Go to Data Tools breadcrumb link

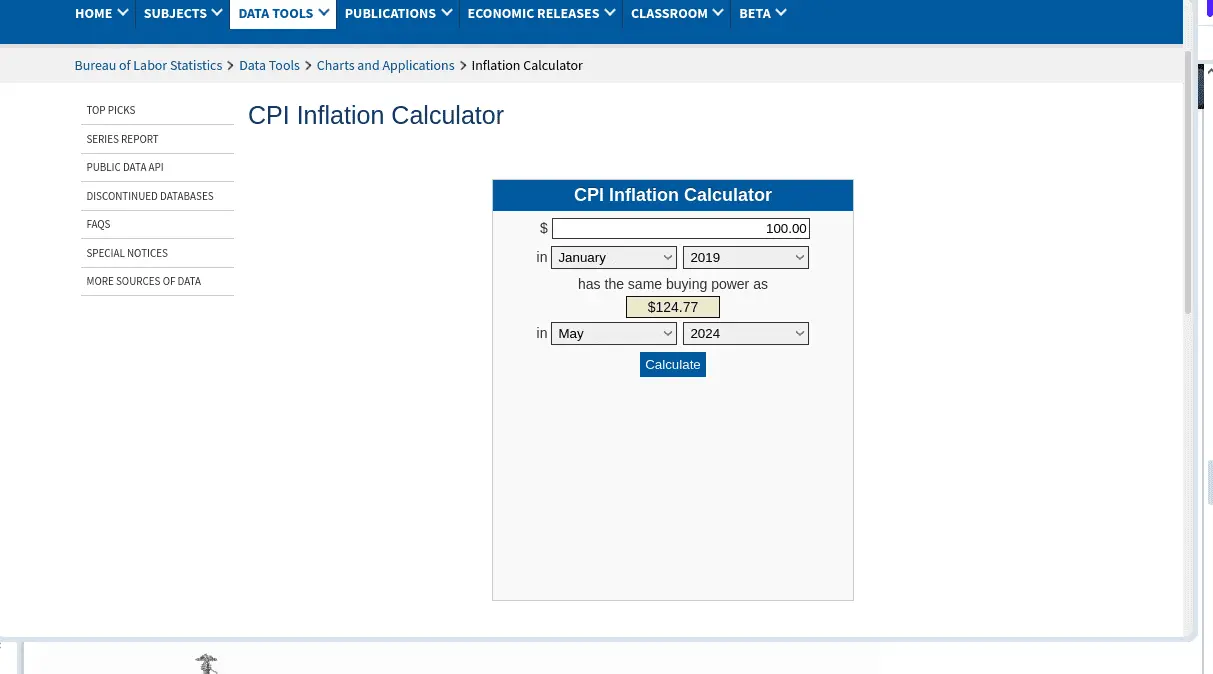pos(269,65)
